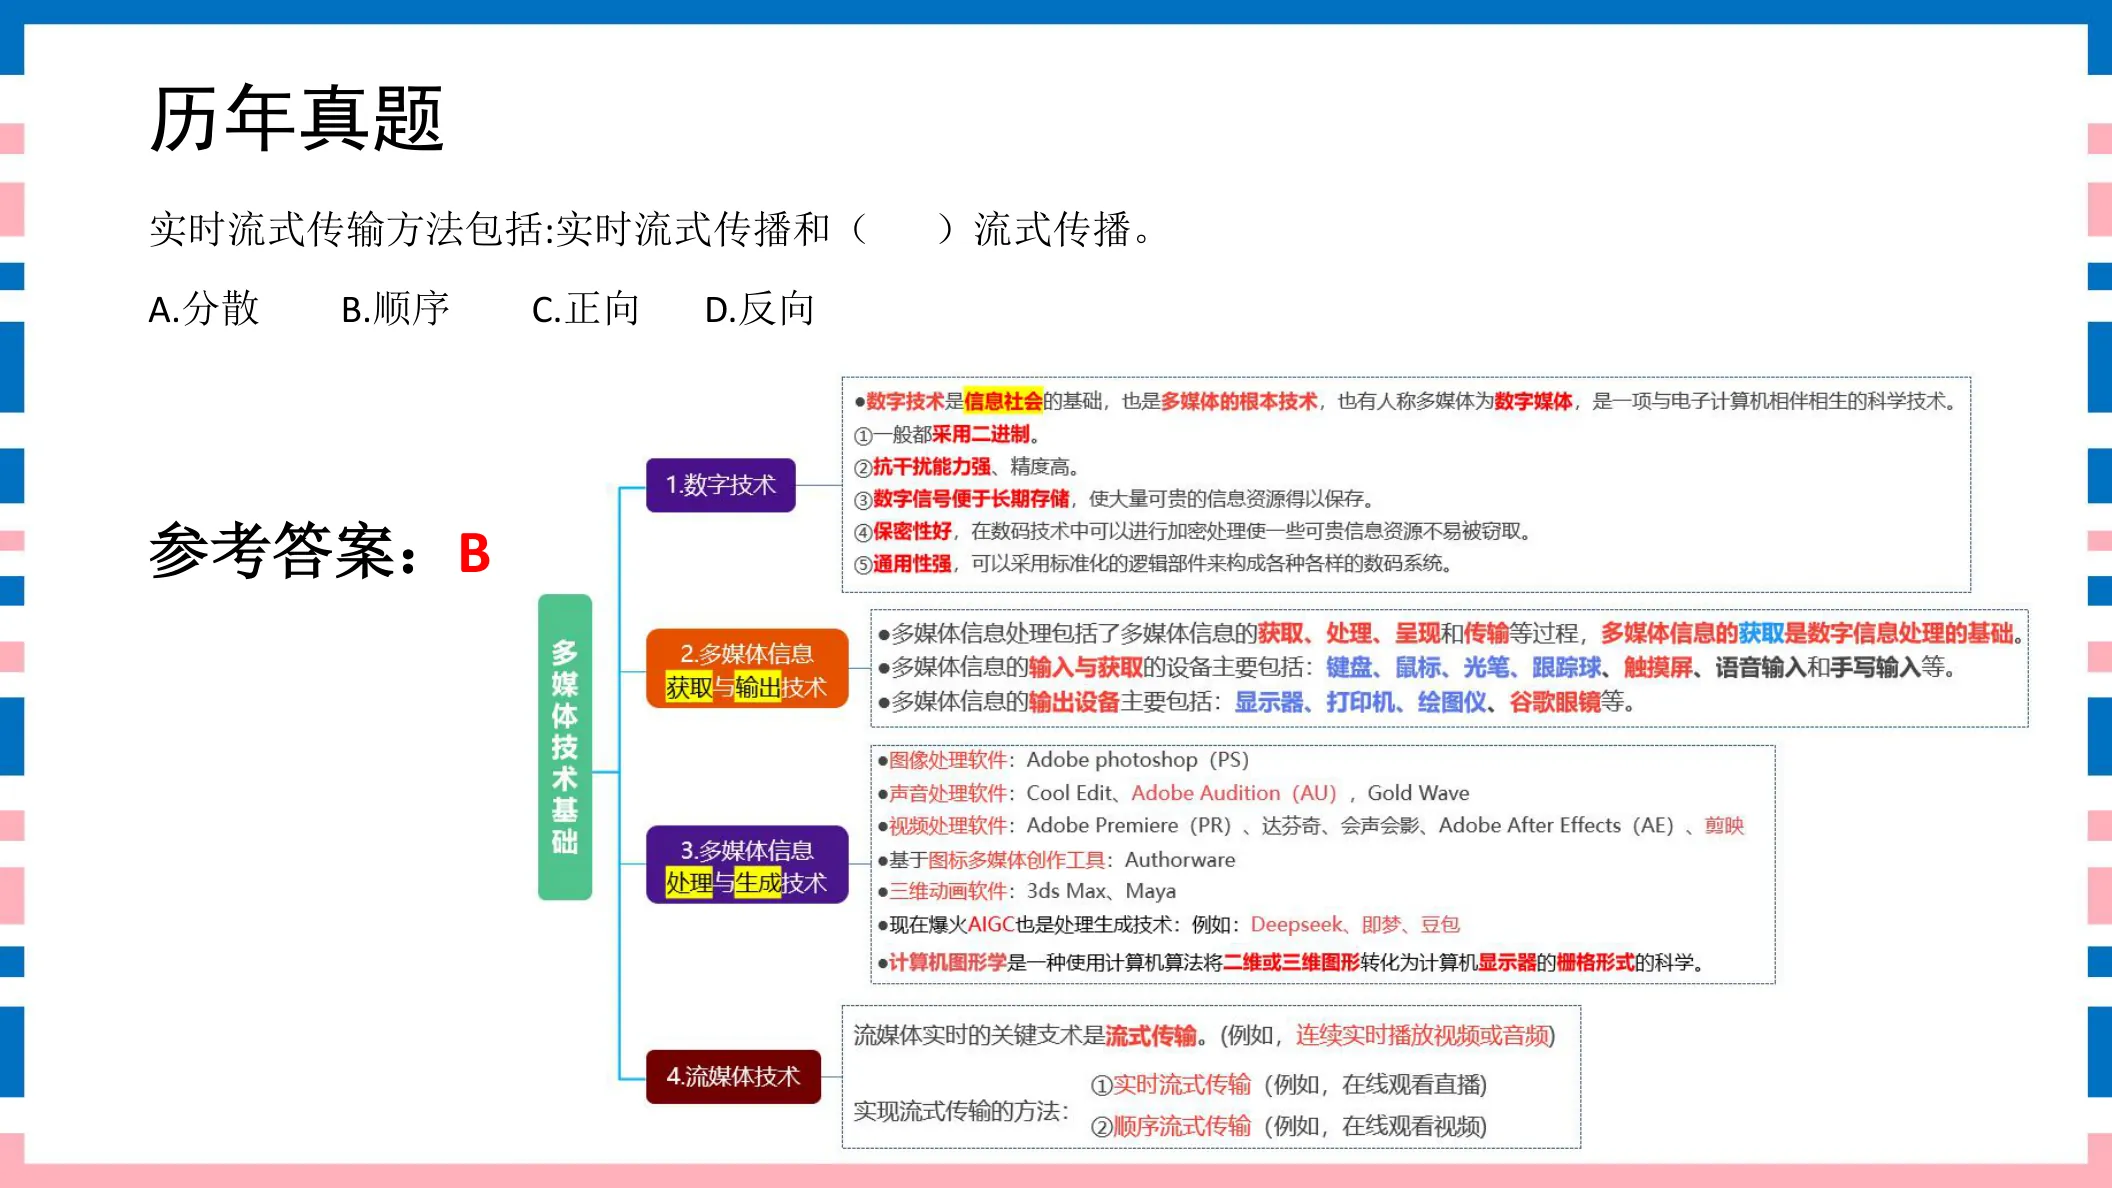Click the line 一般都采用二进制
Viewport: 2112px width, 1188px height.
(947, 434)
